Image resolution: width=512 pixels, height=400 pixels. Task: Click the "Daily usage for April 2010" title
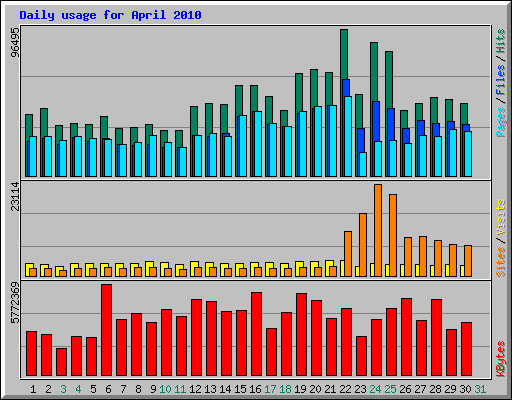110,15
